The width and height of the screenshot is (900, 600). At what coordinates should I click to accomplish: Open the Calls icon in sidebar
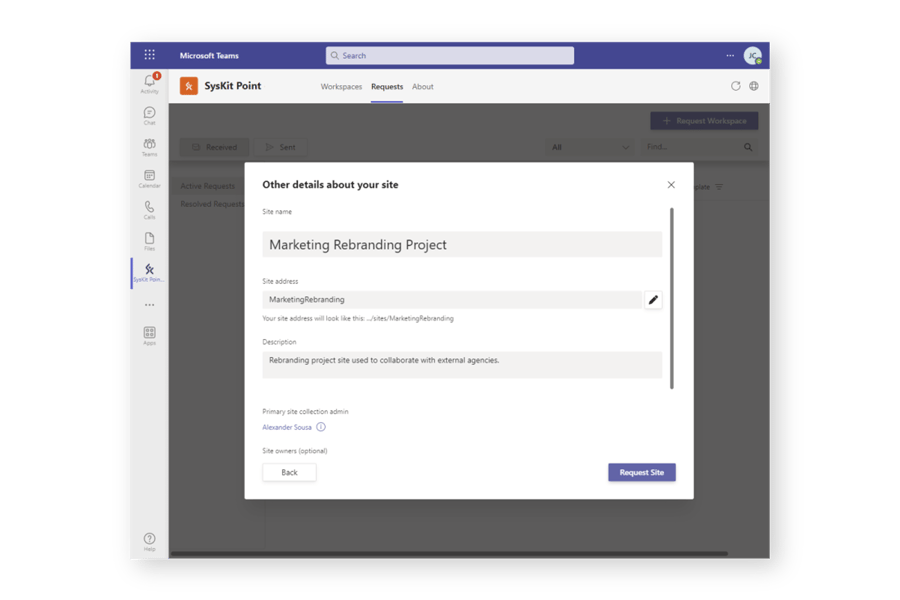pyautogui.click(x=149, y=210)
